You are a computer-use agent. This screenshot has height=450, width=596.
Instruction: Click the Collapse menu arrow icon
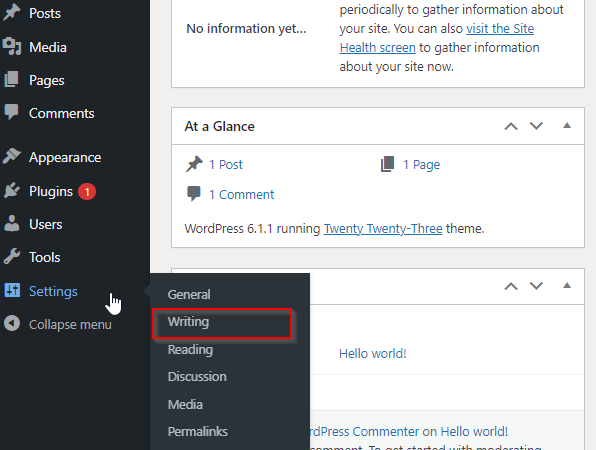click(12, 323)
